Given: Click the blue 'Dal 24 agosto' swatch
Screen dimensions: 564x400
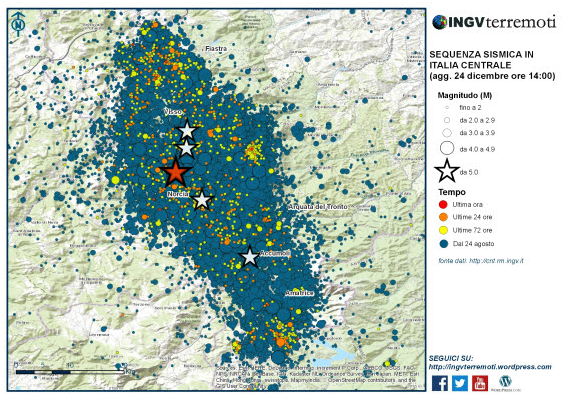Looking at the screenshot, I should click(444, 244).
